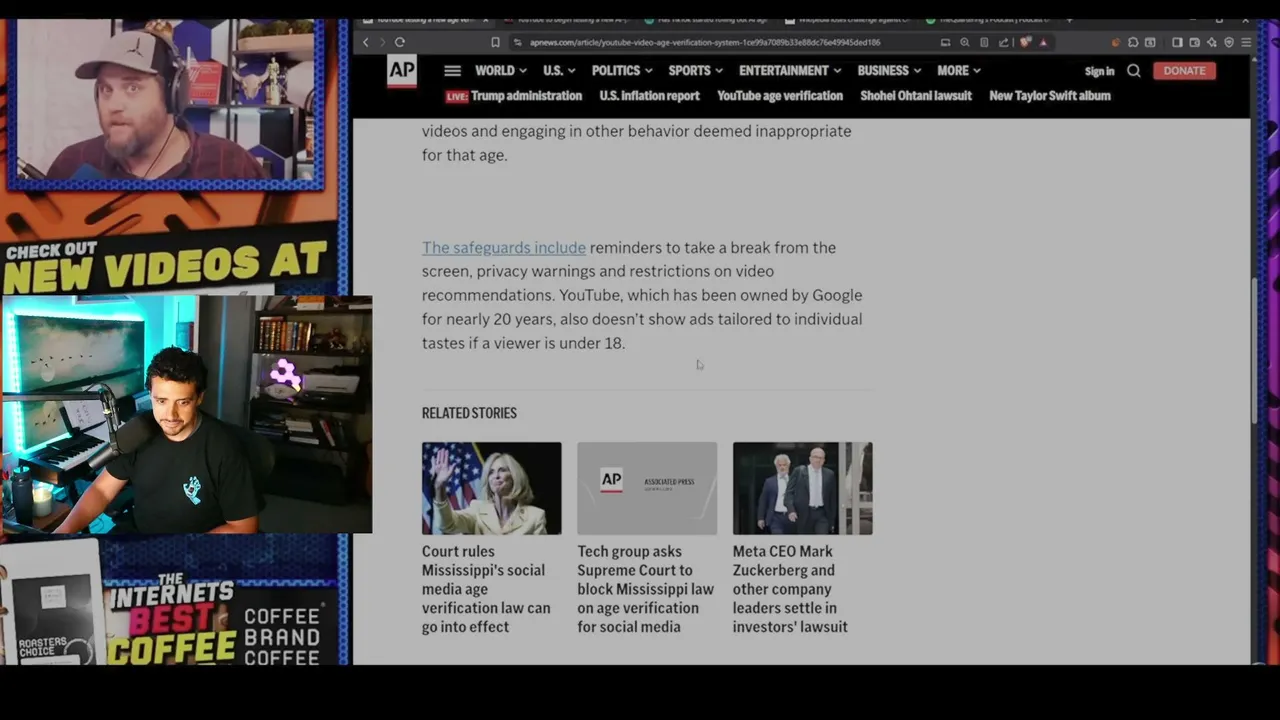Expand the WORLD dropdown
Image resolution: width=1280 pixels, height=720 pixels.
(x=501, y=71)
